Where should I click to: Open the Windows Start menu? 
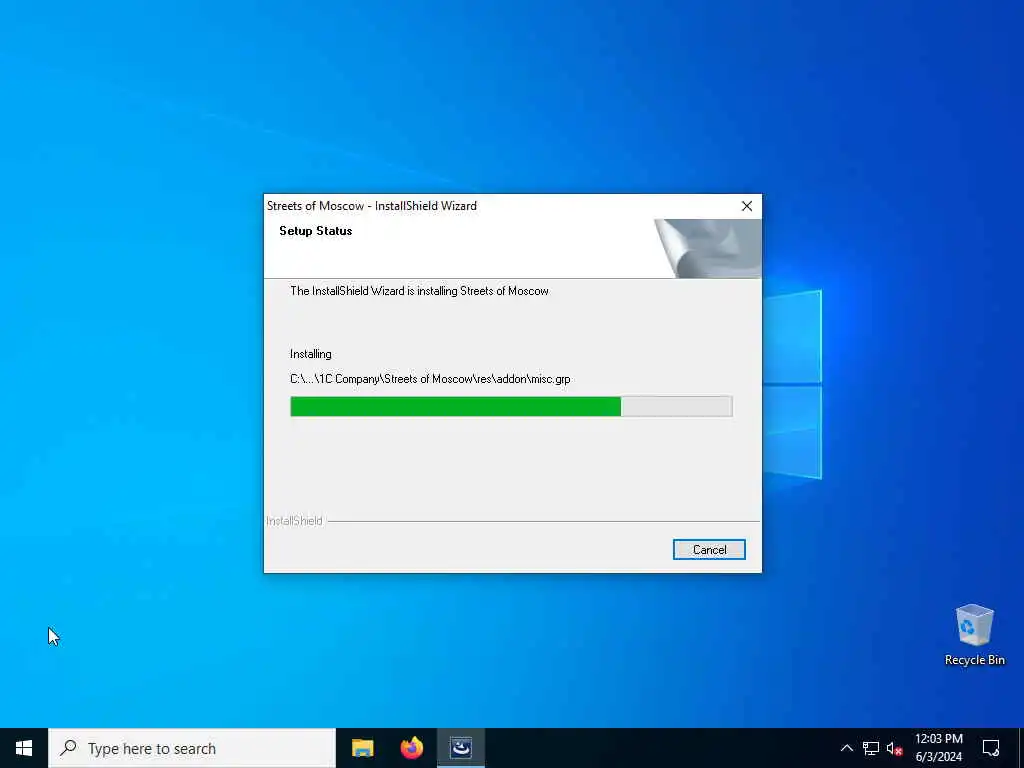click(24, 748)
